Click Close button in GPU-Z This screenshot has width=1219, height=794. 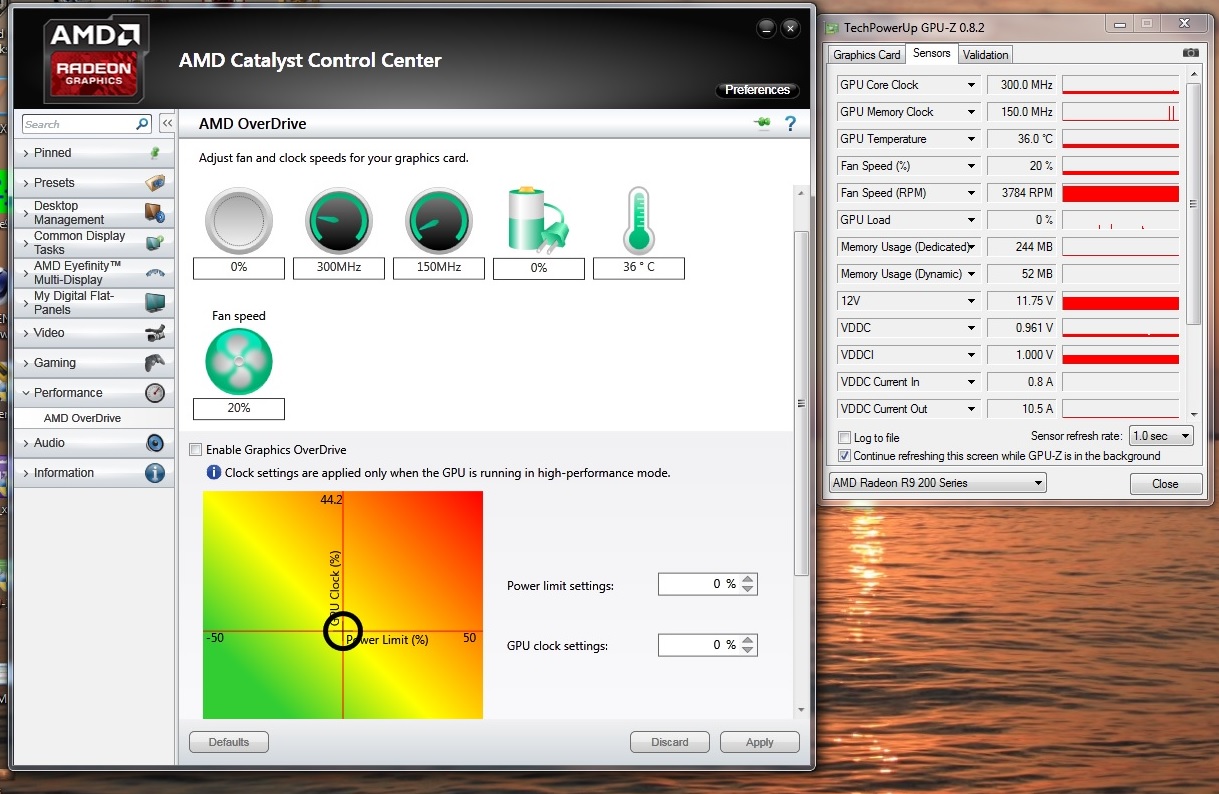point(1165,484)
